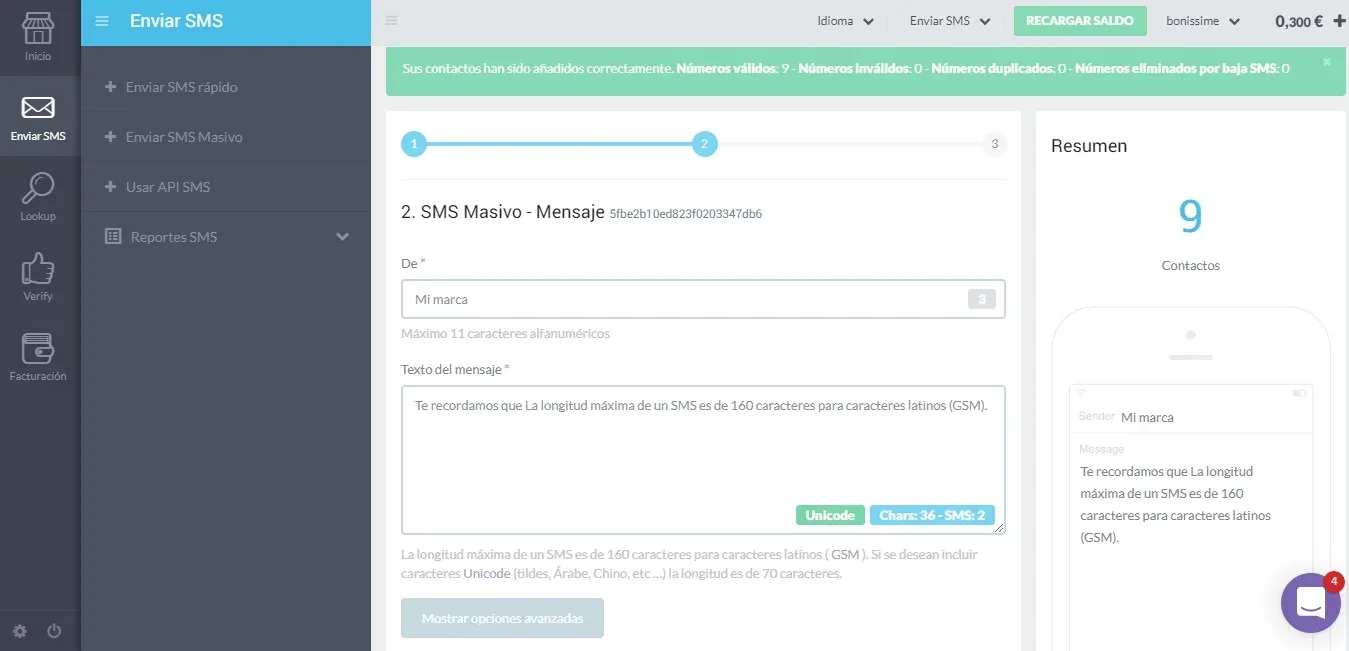The image size is (1349, 651).
Task: Open settings gear in sidebar footer
Action: pos(20,631)
